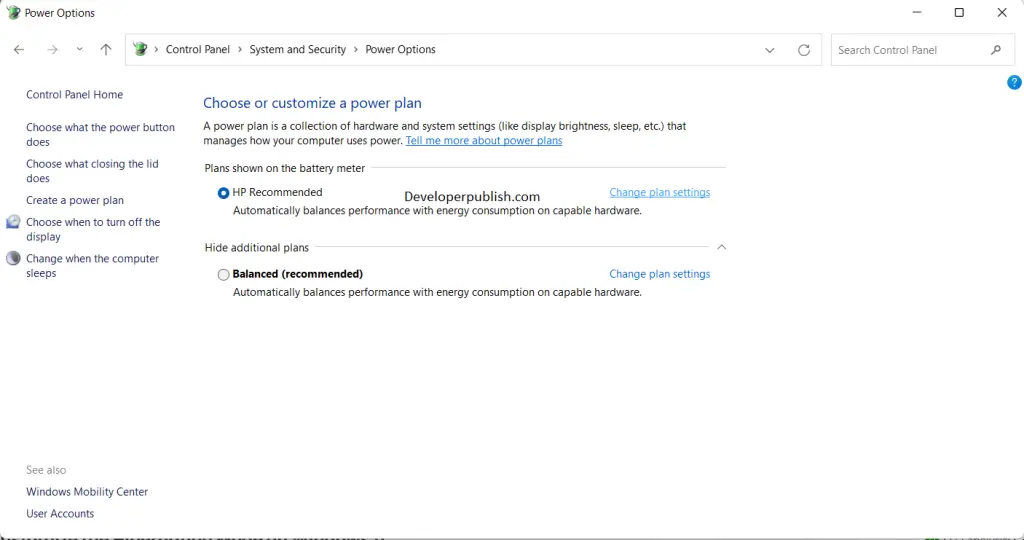1024x540 pixels.
Task: Refresh the Power Options page
Action: pos(804,50)
